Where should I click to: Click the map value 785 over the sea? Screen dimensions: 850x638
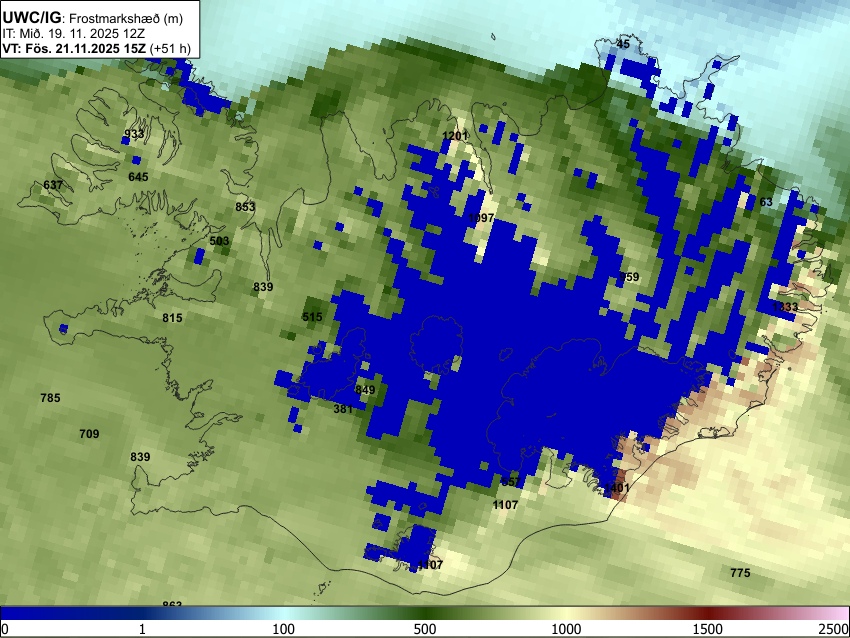(x=50, y=398)
